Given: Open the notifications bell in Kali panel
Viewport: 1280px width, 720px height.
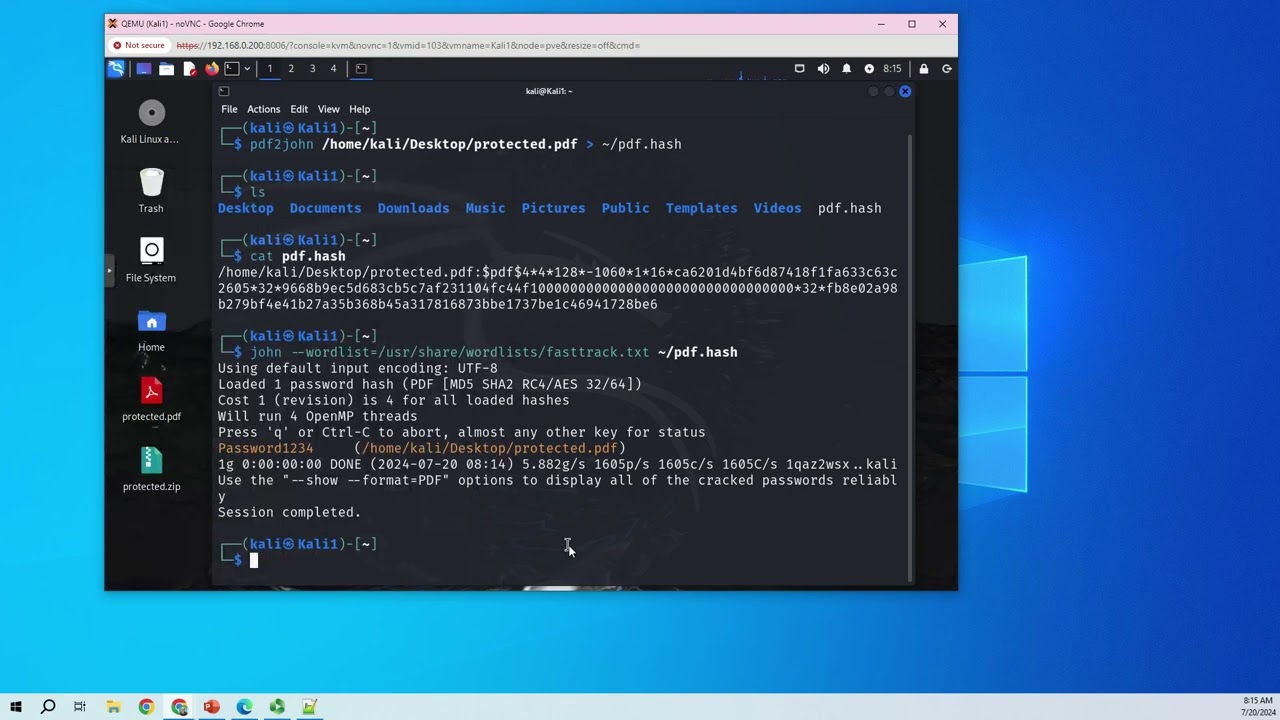Looking at the screenshot, I should click(846, 69).
